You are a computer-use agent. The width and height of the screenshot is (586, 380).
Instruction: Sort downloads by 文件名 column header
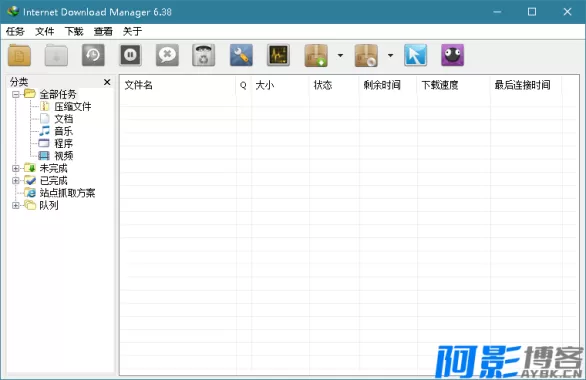click(178, 85)
